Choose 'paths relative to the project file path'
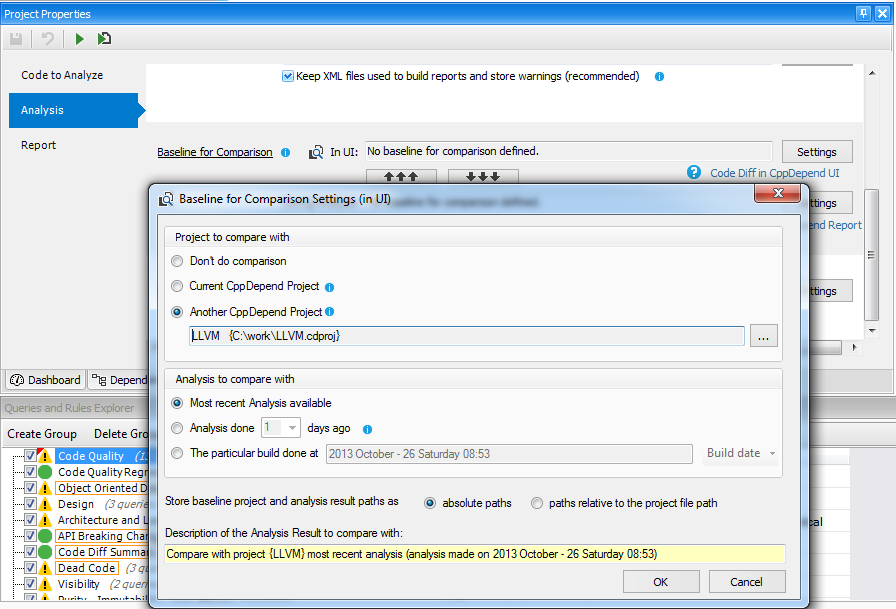Screen dimensions: 896x609 (x=538, y=503)
